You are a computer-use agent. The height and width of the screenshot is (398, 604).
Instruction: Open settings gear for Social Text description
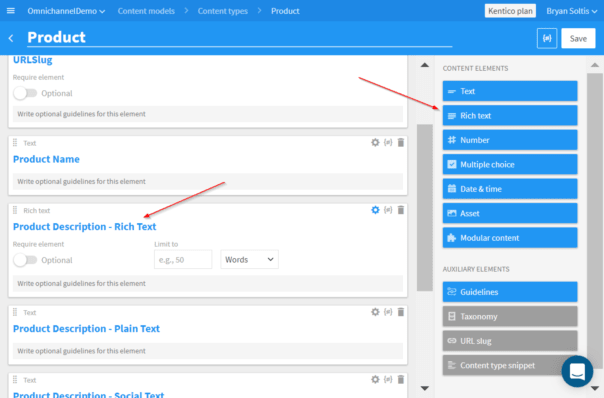point(375,380)
